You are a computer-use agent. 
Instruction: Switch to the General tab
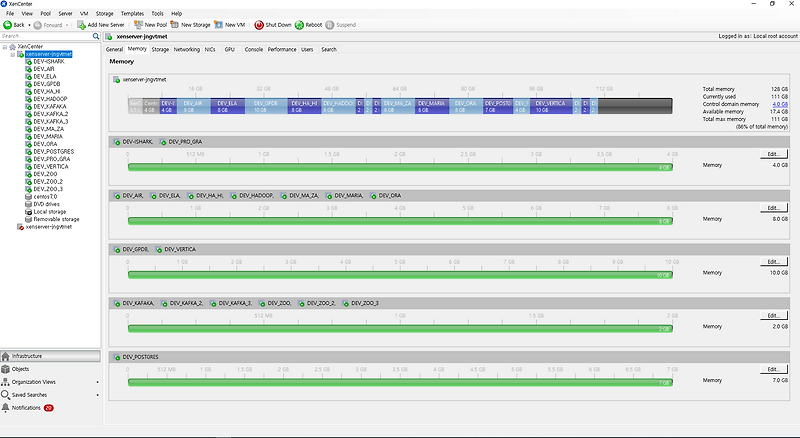click(x=114, y=50)
